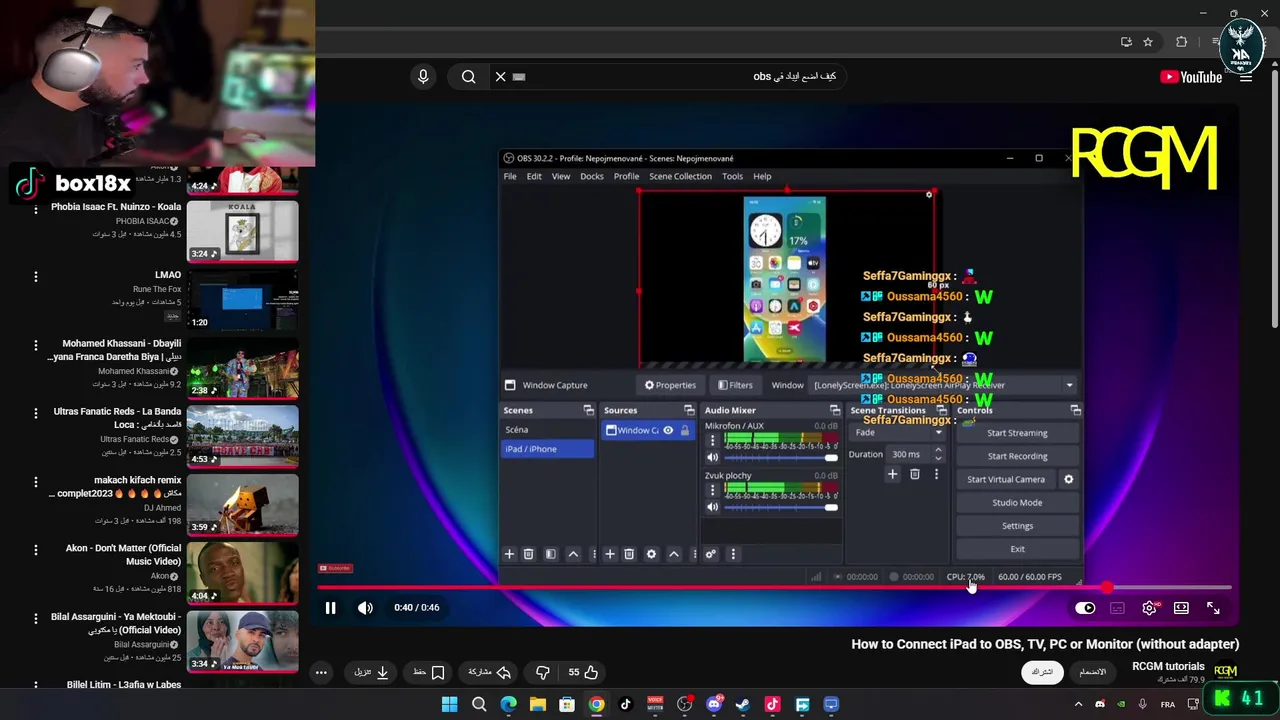
Task: Pop out the Audio Mixer dock icon
Action: click(835, 410)
